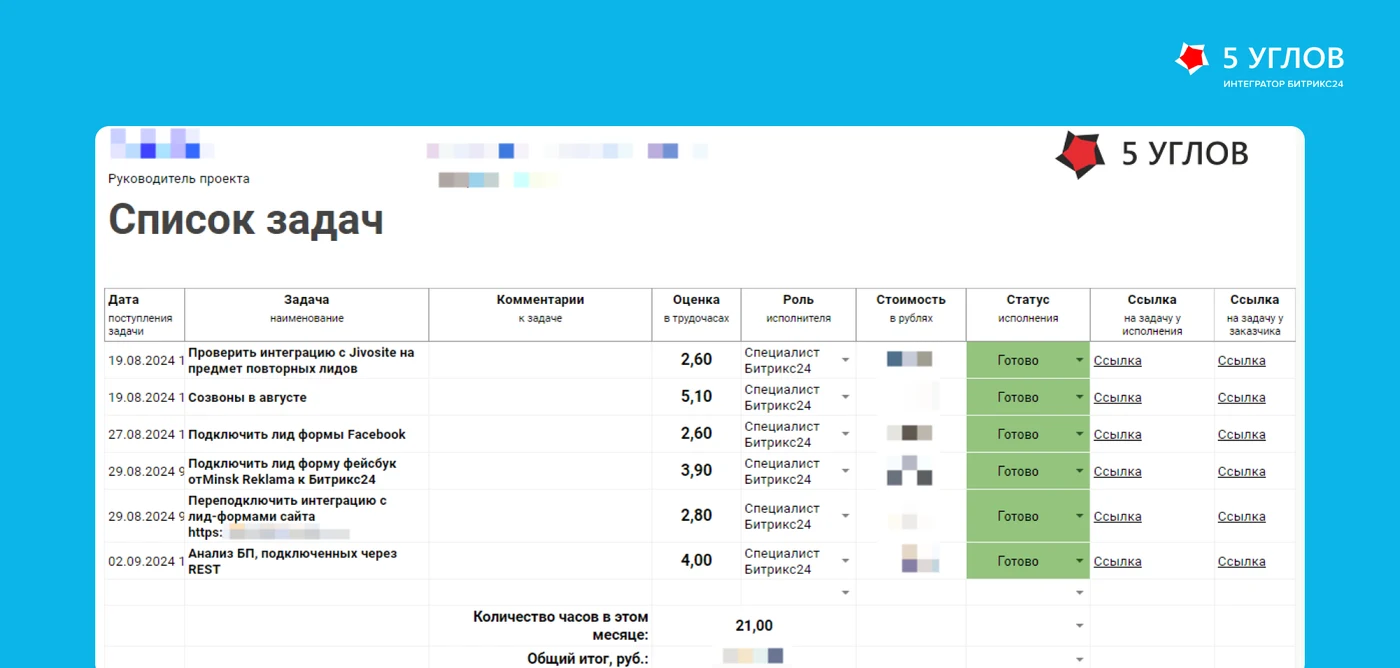Select cell Созвоны в августе
Screen dimensions: 1400x668
tap(307, 398)
